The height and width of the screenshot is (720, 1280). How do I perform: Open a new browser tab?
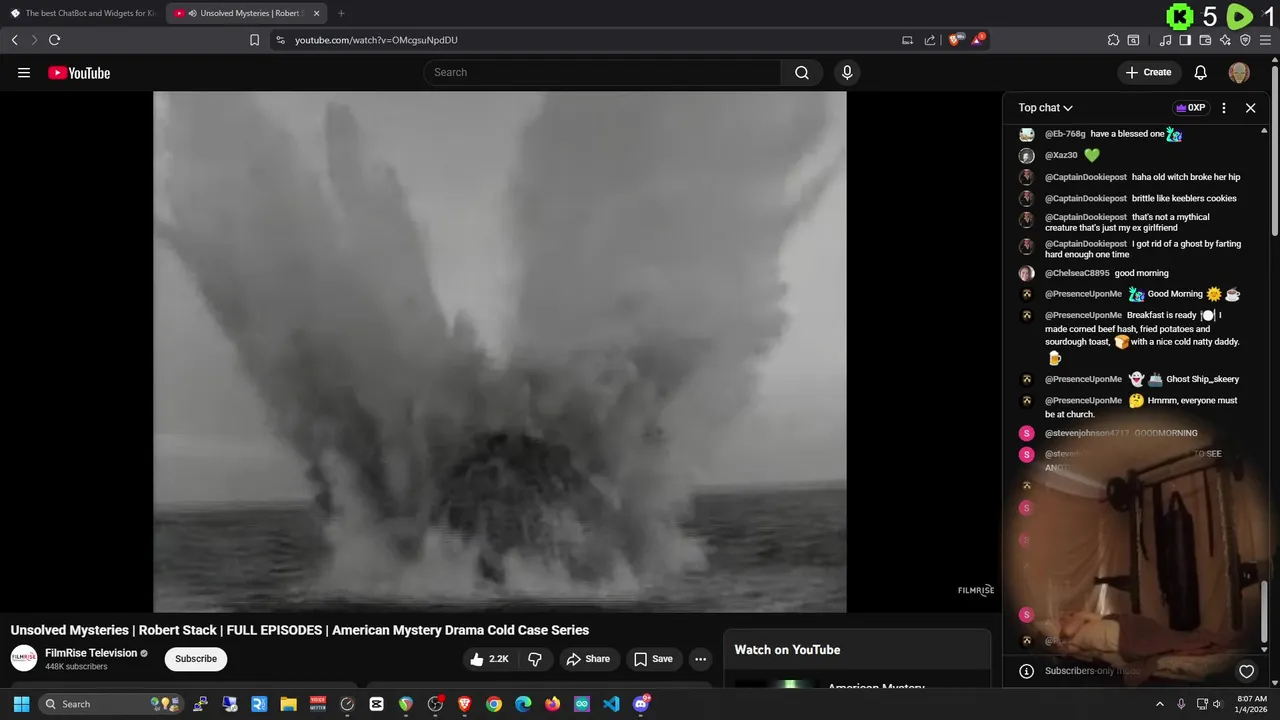341,13
